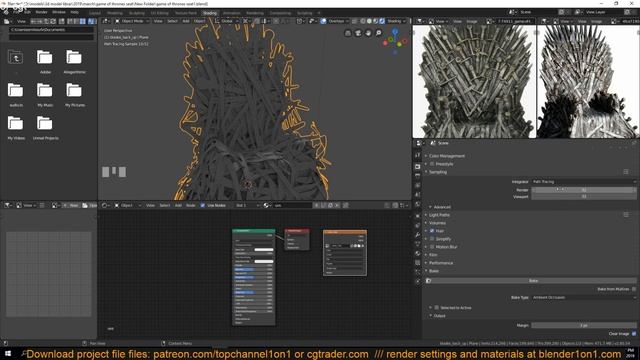The image size is (640, 360).
Task: Click the viewport camera view gizmo icon
Action: [358, 33]
